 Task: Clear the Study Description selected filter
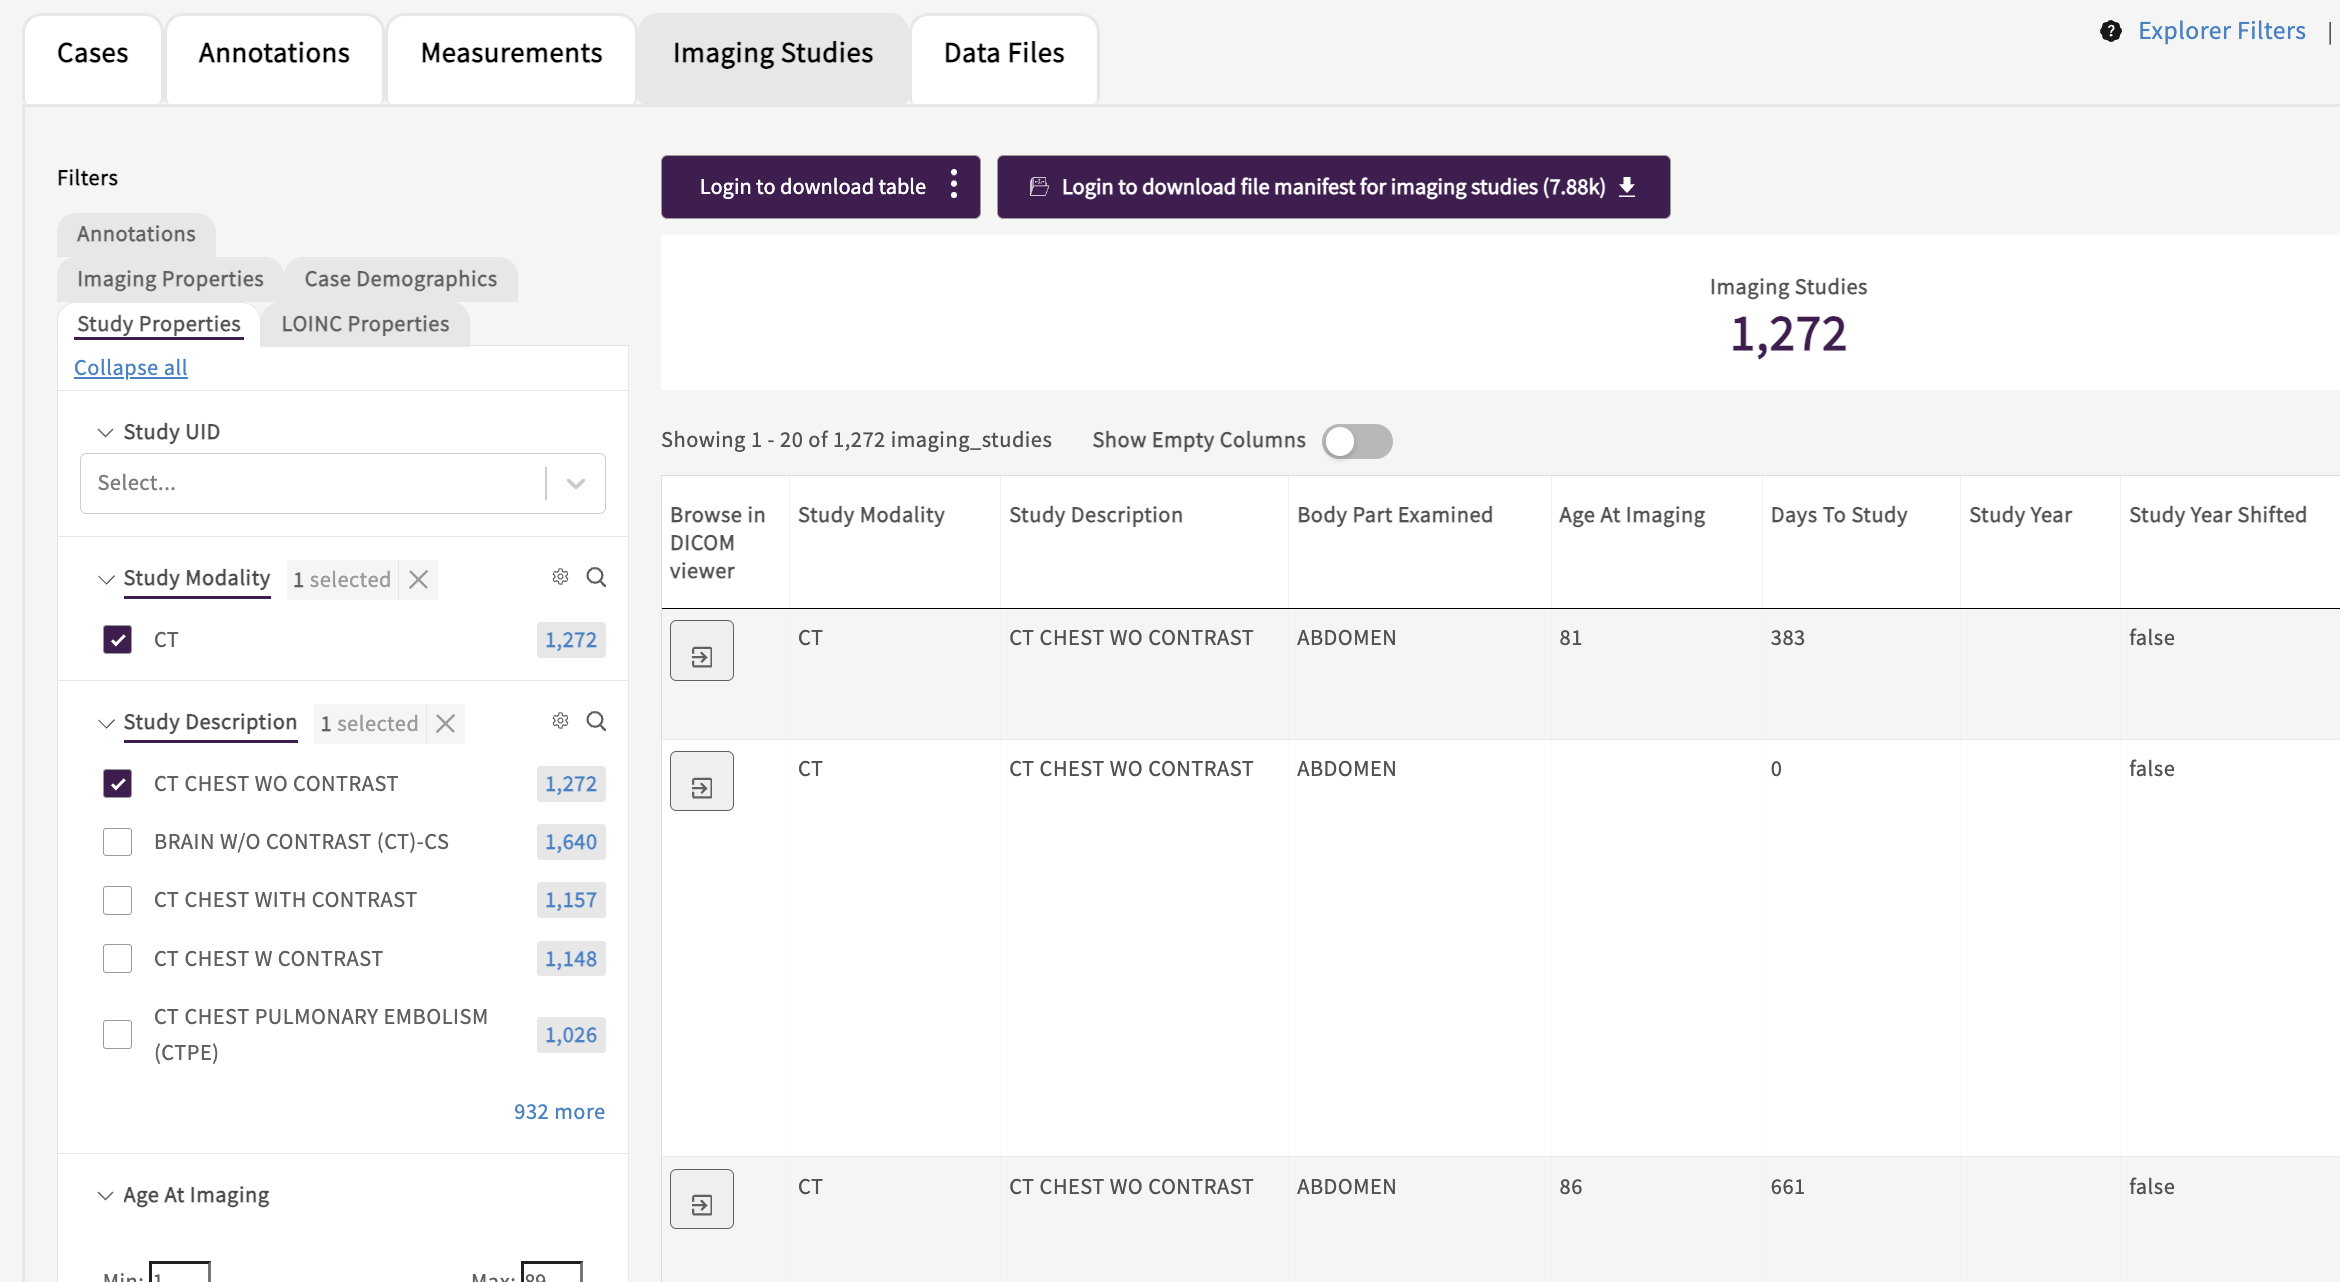(446, 723)
